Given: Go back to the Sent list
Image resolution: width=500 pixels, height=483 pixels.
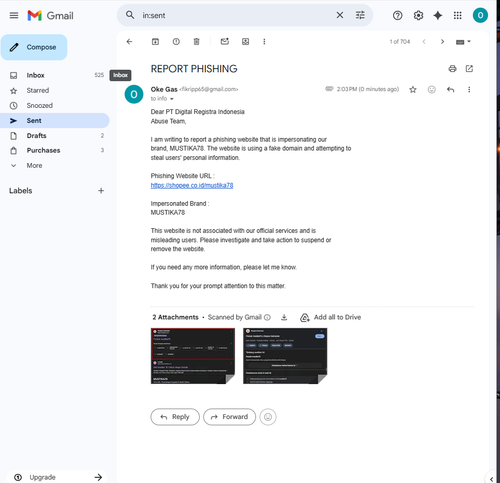Looking at the screenshot, I should [129, 42].
